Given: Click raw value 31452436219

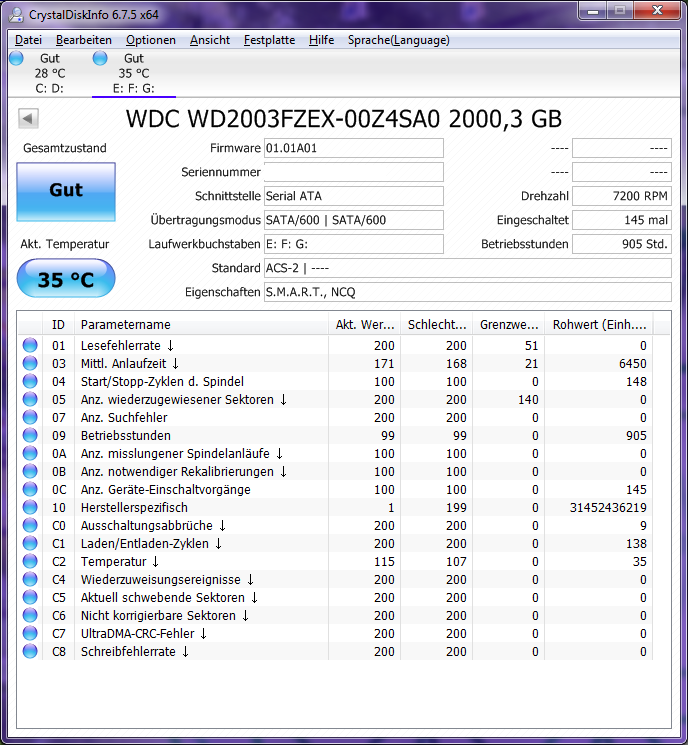Looking at the screenshot, I should pyautogui.click(x=608, y=507).
